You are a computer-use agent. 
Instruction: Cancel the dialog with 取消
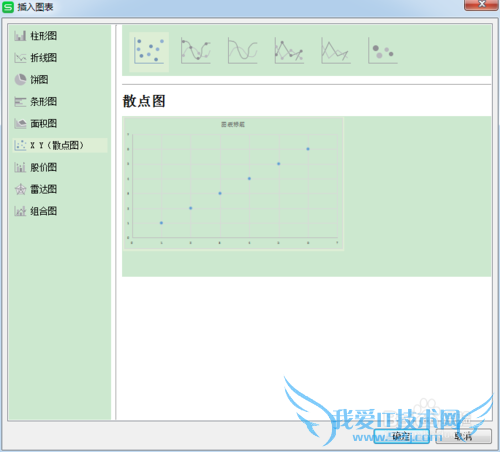(463, 436)
